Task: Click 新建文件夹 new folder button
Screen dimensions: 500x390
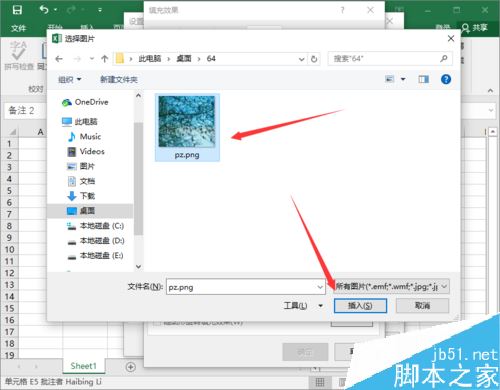Action: tap(119, 79)
